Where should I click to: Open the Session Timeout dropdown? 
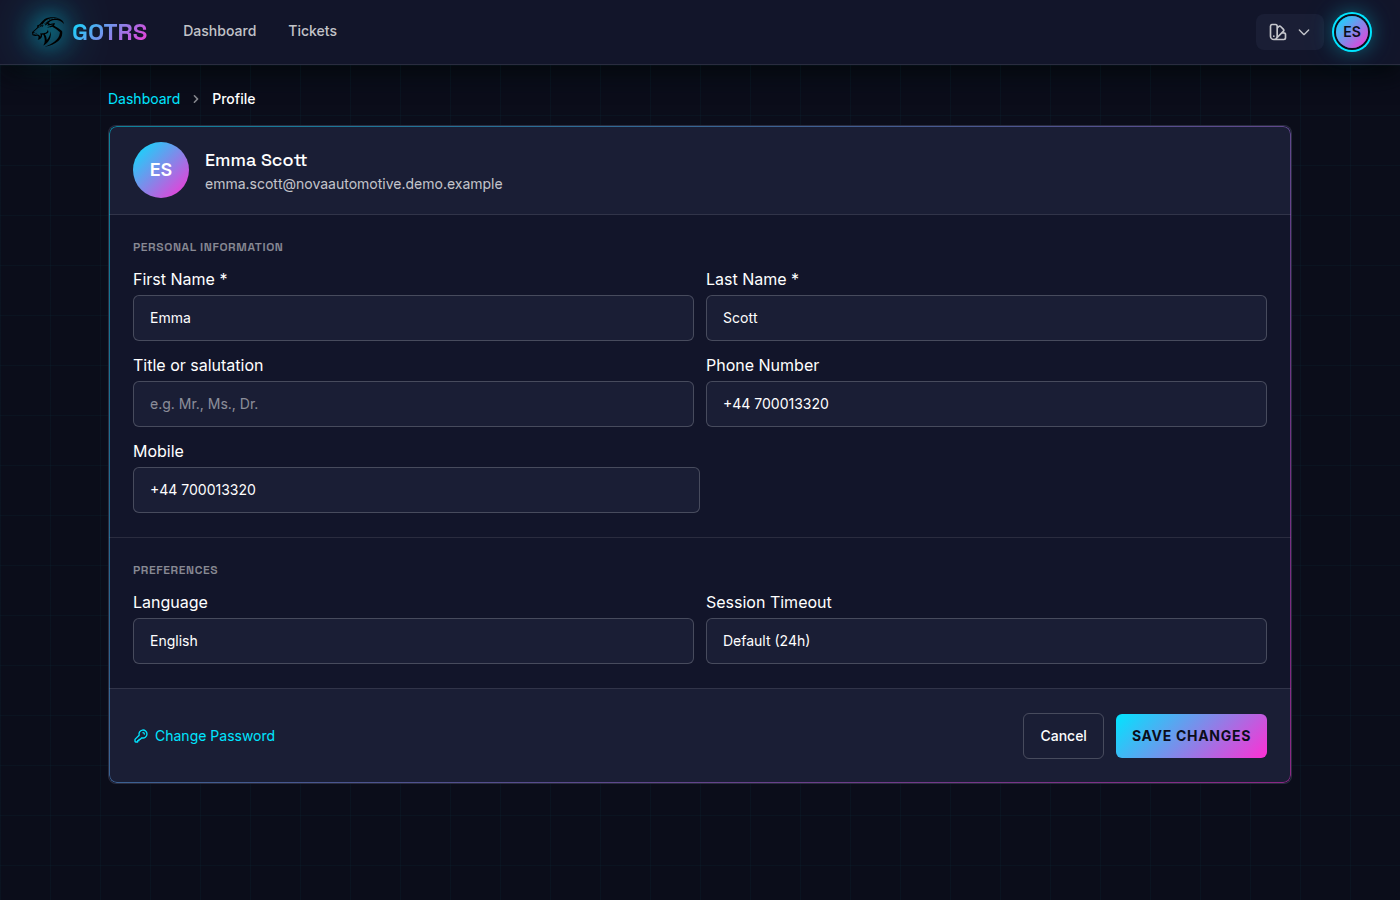pyautogui.click(x=986, y=640)
